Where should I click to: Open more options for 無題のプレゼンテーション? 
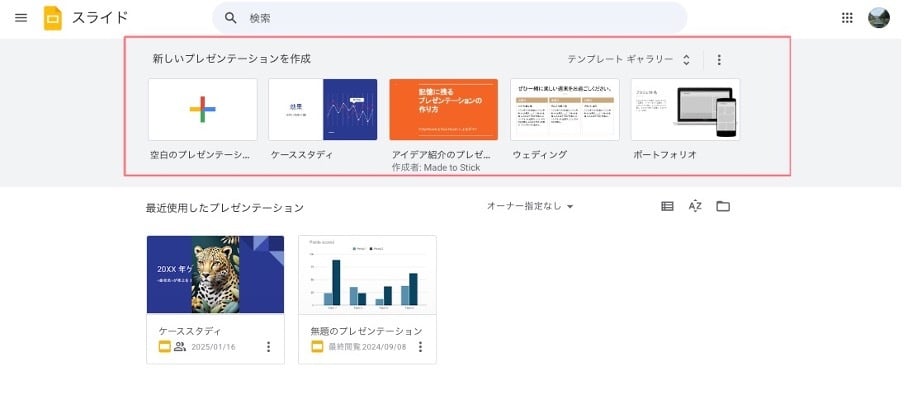[x=420, y=347]
